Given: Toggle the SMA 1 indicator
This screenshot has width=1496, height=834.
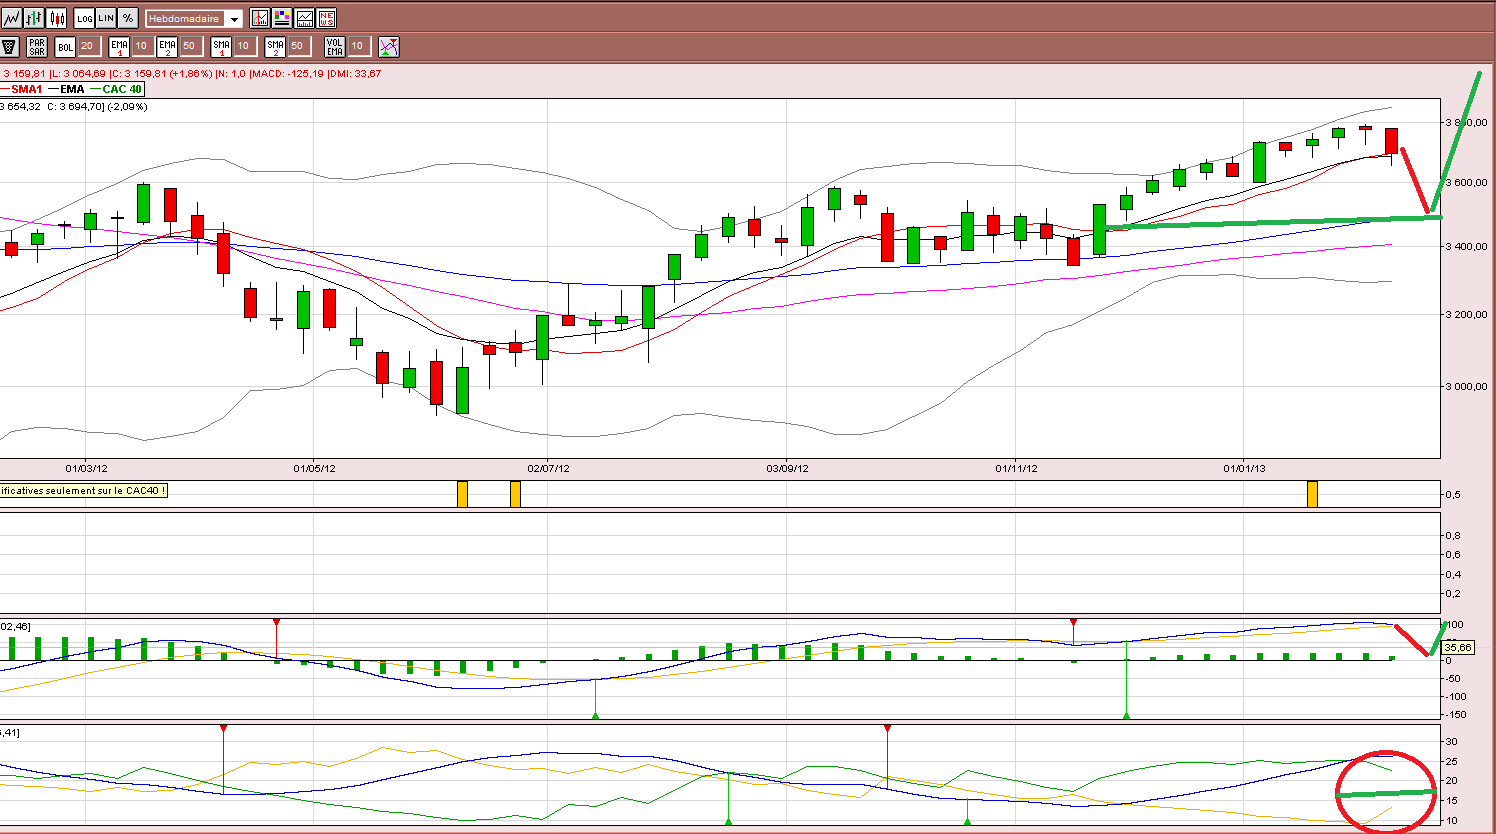Looking at the screenshot, I should pyautogui.click(x=221, y=46).
